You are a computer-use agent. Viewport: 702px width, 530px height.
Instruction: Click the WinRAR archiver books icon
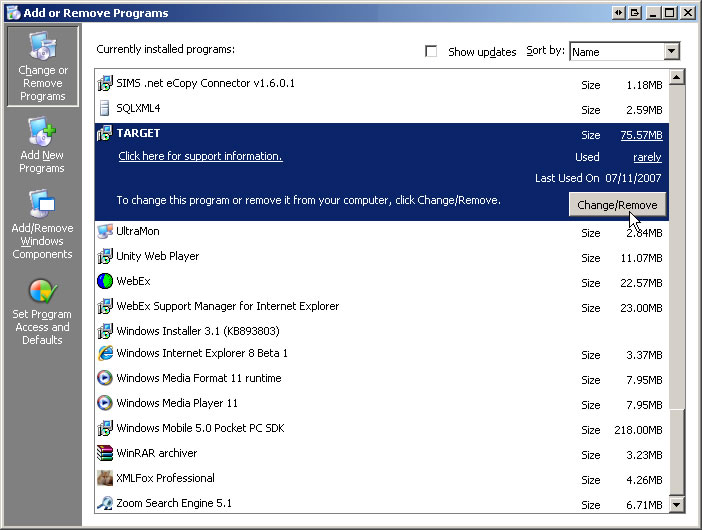coord(105,453)
